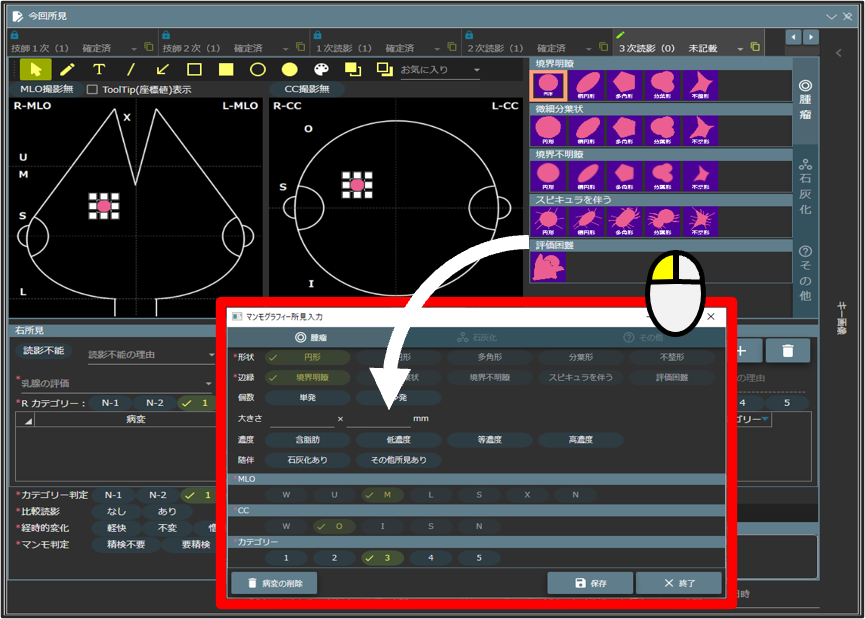Toggle 読影不能 in the right findings panel
Image resolution: width=865 pixels, height=619 pixels.
click(x=44, y=351)
